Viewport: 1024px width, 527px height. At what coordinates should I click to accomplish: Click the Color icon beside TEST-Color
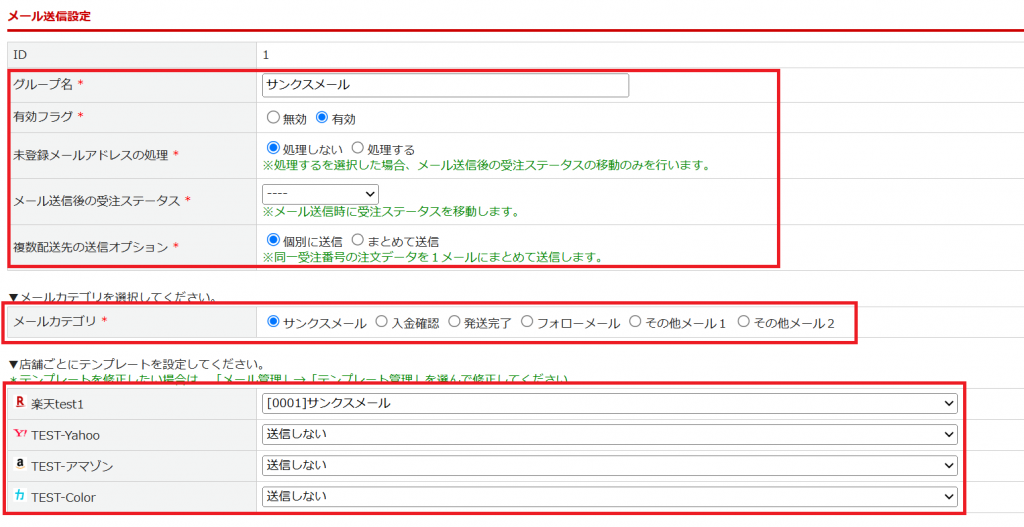(x=20, y=496)
